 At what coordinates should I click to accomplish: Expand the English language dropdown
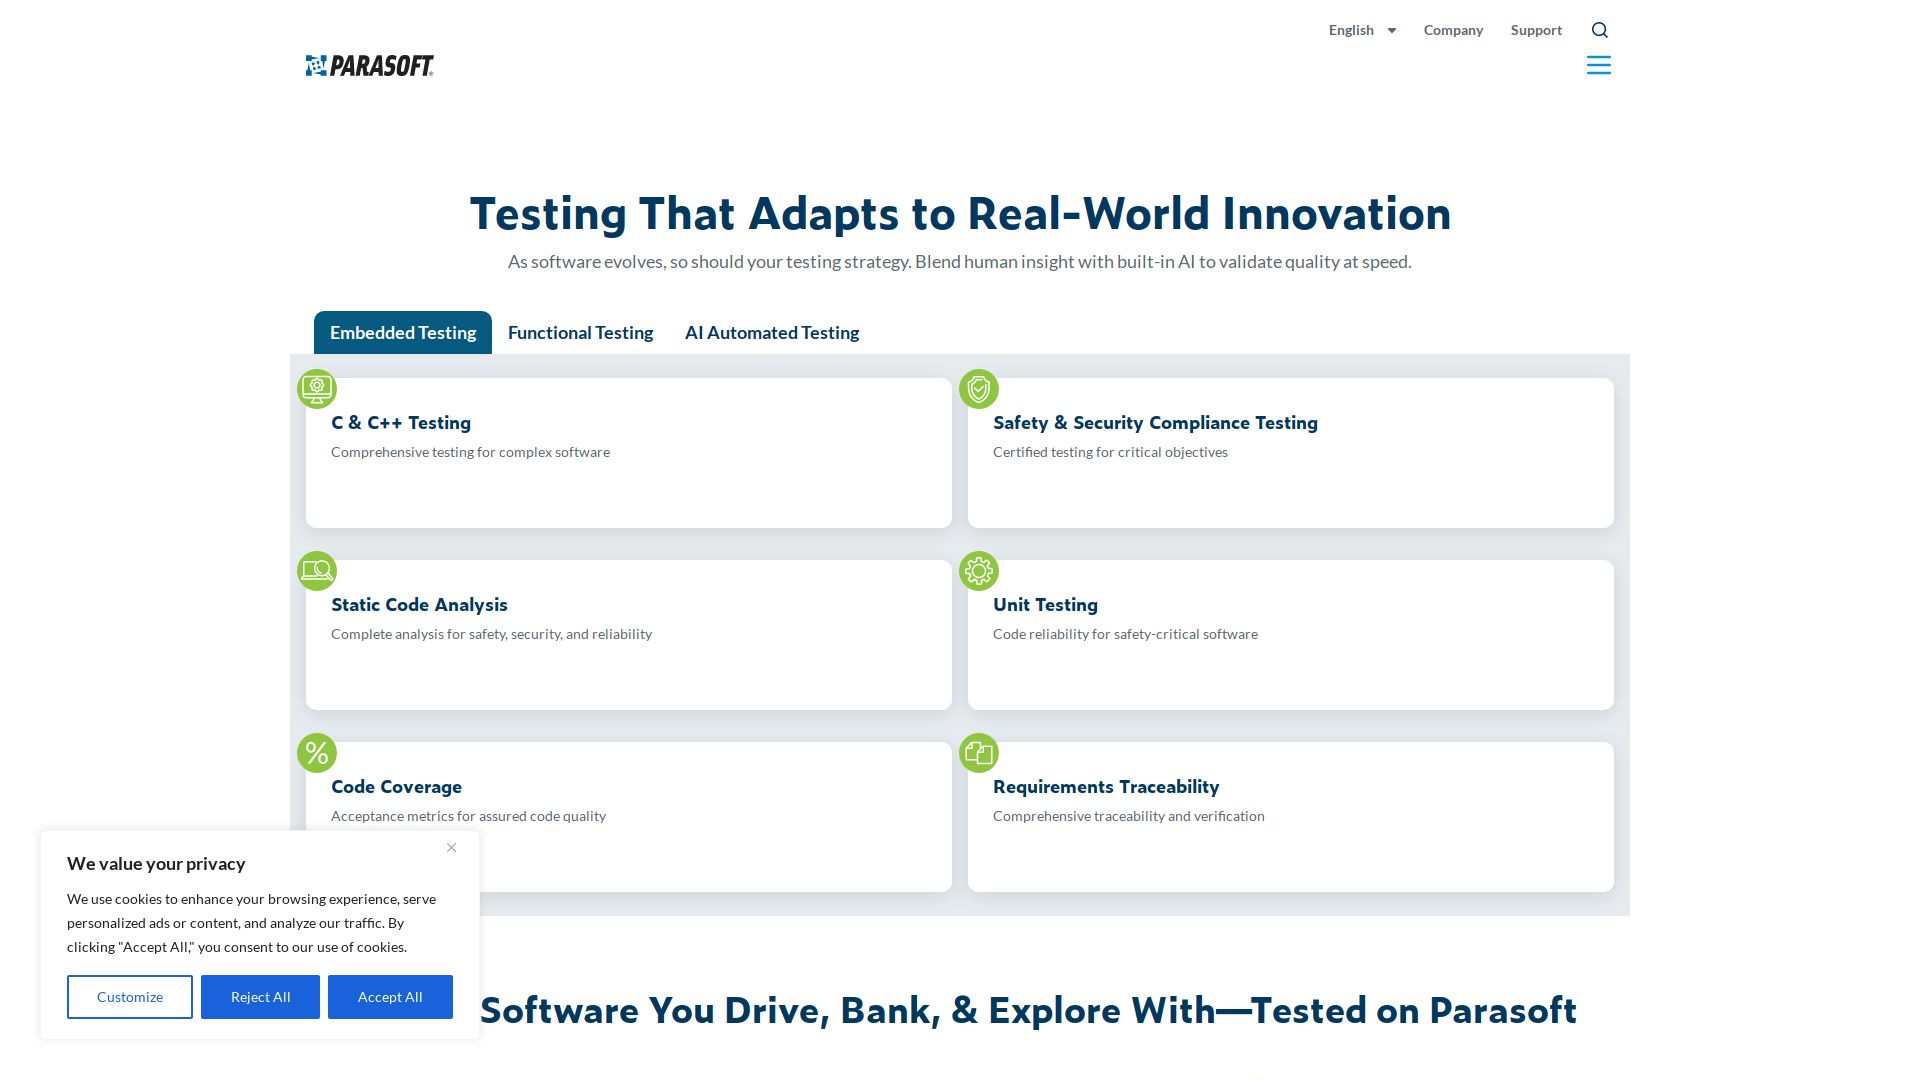tap(1351, 30)
